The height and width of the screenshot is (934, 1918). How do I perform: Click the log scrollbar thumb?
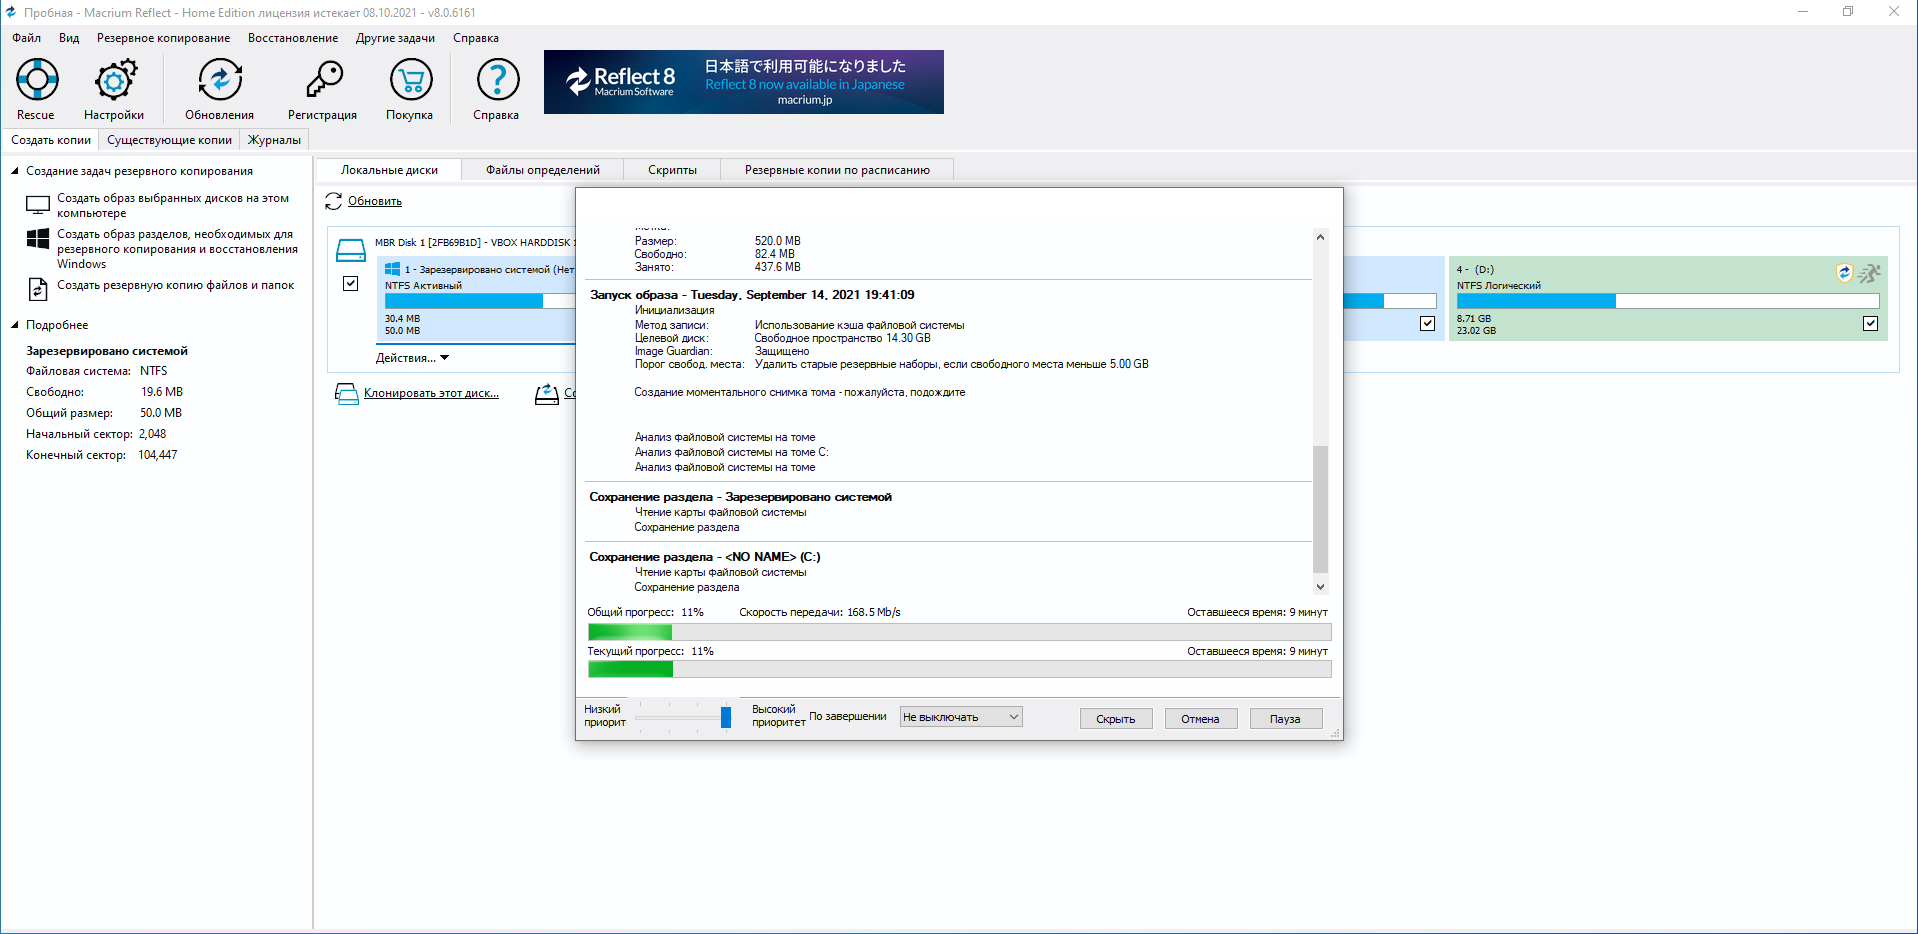coord(1320,509)
